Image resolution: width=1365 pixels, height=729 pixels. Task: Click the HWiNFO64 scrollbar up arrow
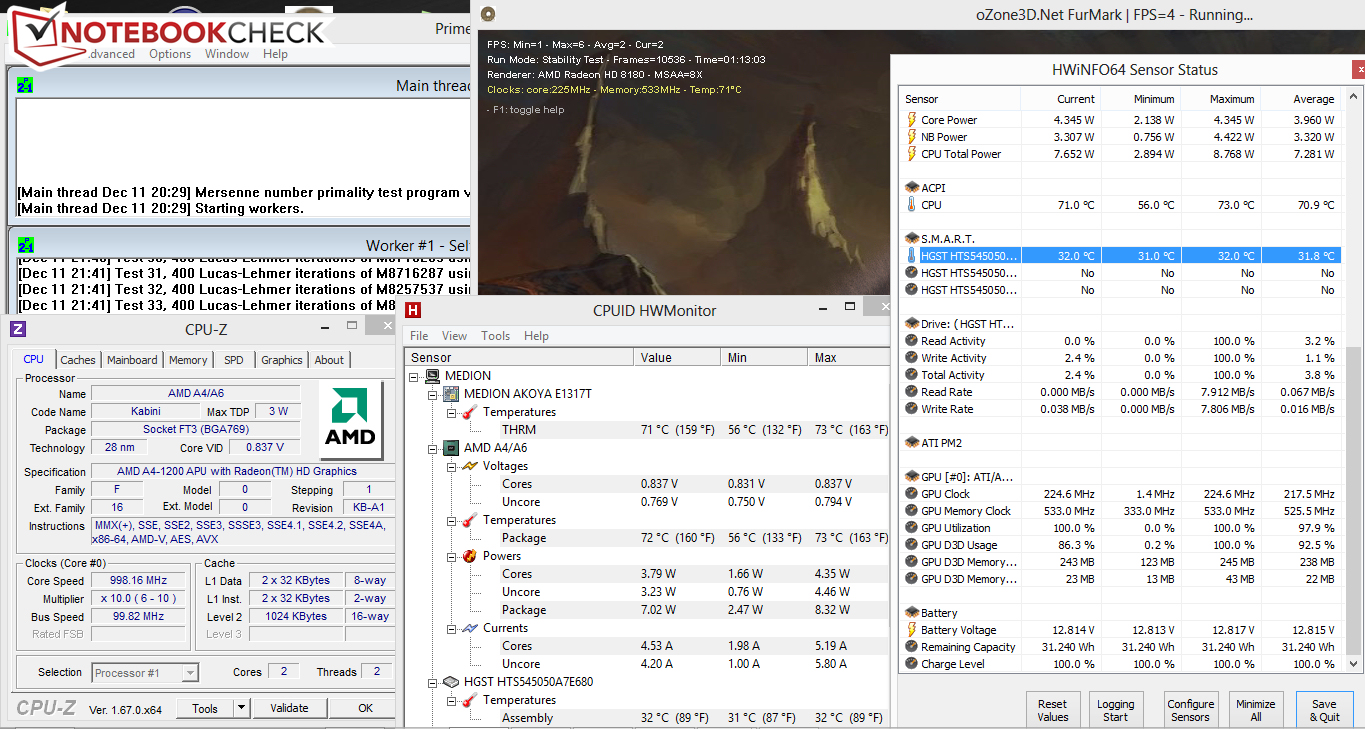pos(1355,95)
